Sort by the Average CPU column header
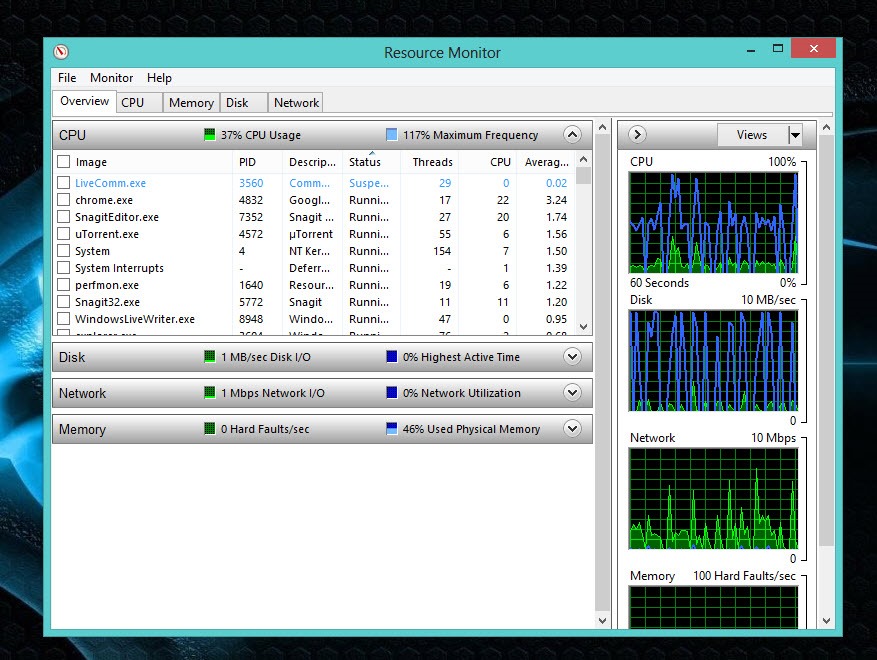The image size is (877, 660). pos(546,162)
